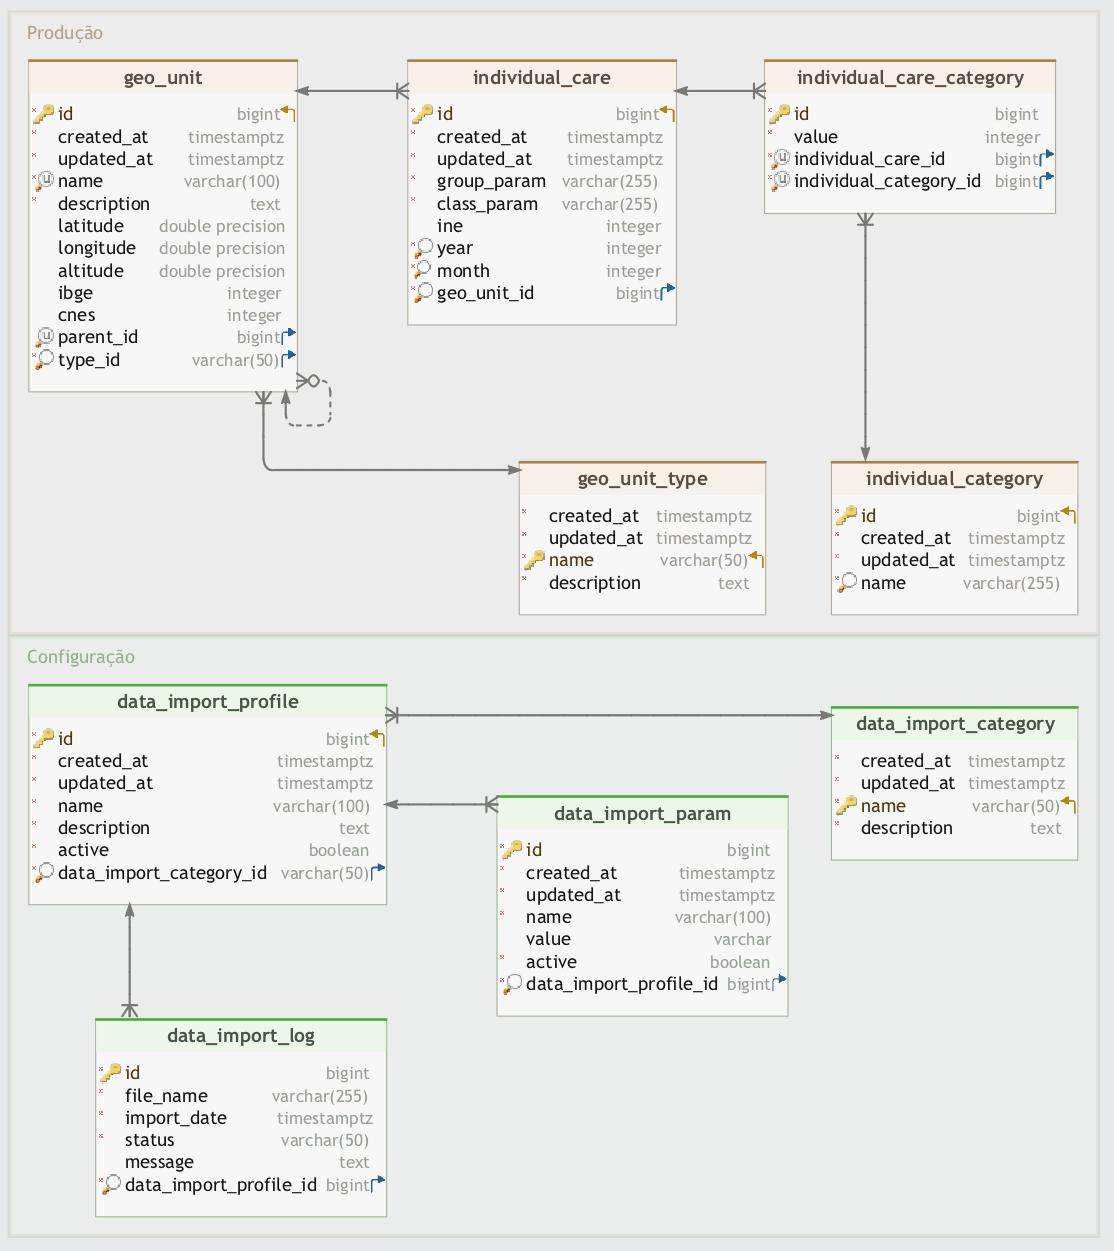Click the key icon of individual_category id
This screenshot has height=1251, width=1114.
coord(847,516)
